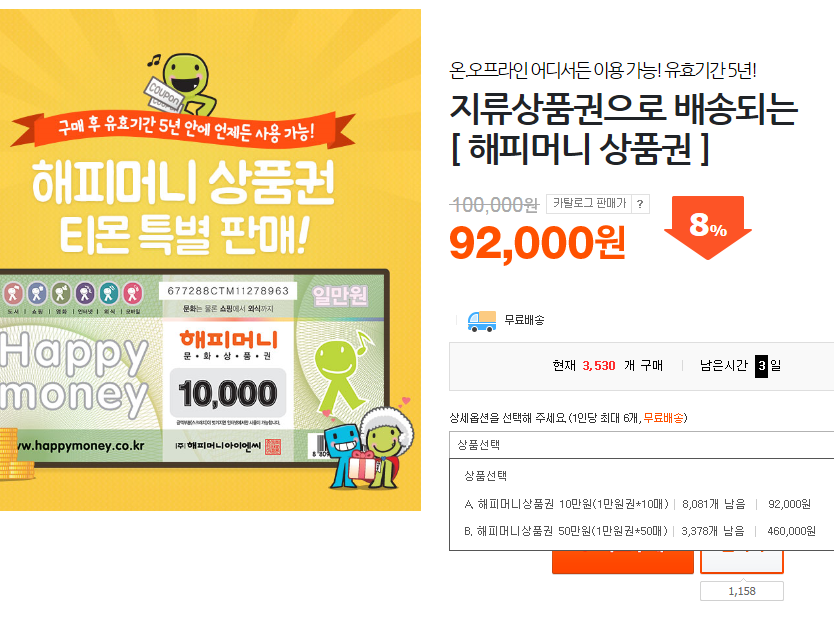Click the purple 인터넷 circle icon
Image resolution: width=834 pixels, height=619 pixels.
point(85,293)
